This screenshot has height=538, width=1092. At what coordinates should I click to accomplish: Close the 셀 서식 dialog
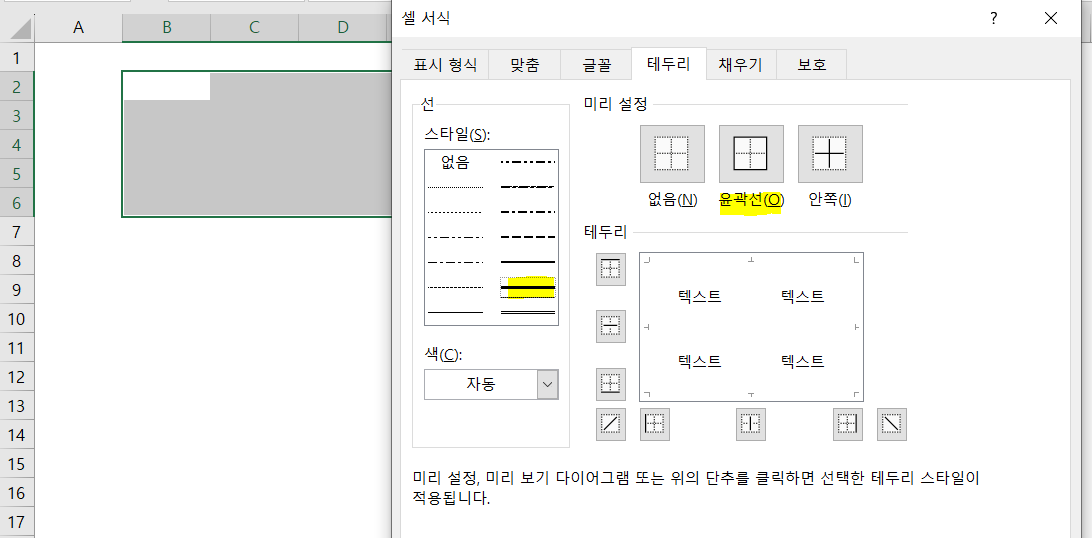point(1051,18)
